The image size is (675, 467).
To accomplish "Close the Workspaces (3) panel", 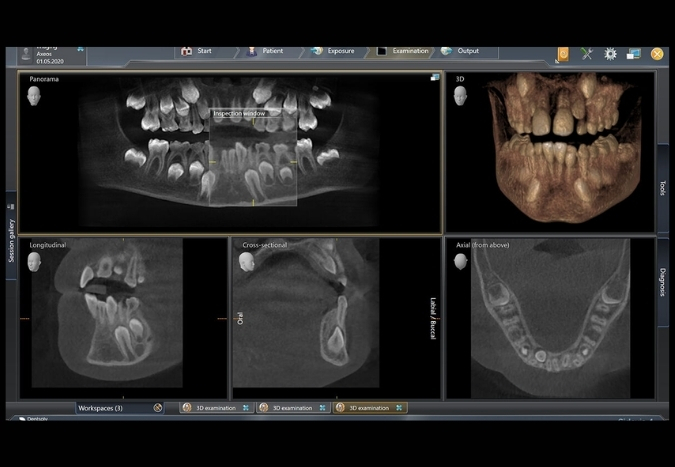I will click(158, 408).
